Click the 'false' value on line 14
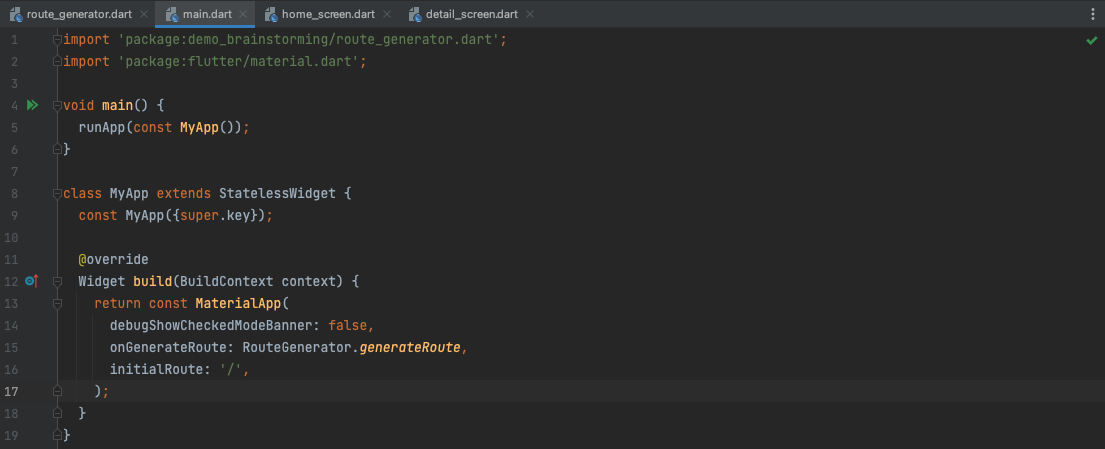 (x=347, y=325)
